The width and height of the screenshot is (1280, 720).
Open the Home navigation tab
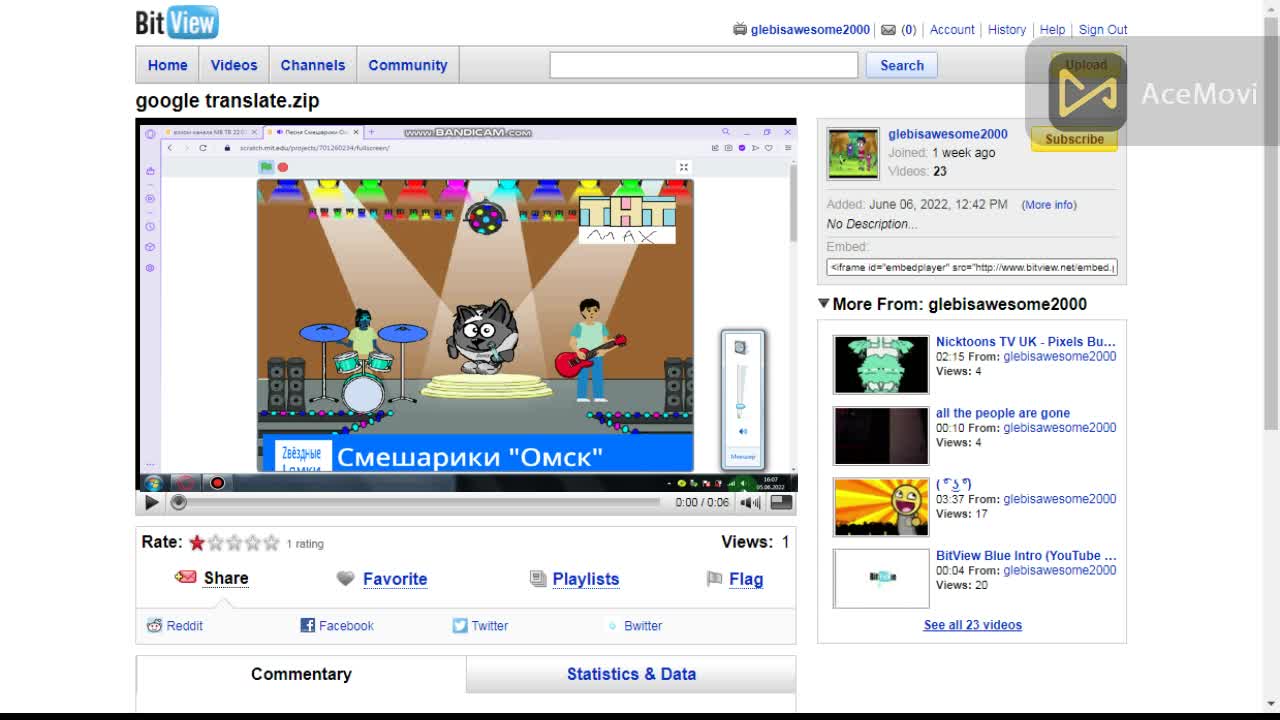(168, 65)
